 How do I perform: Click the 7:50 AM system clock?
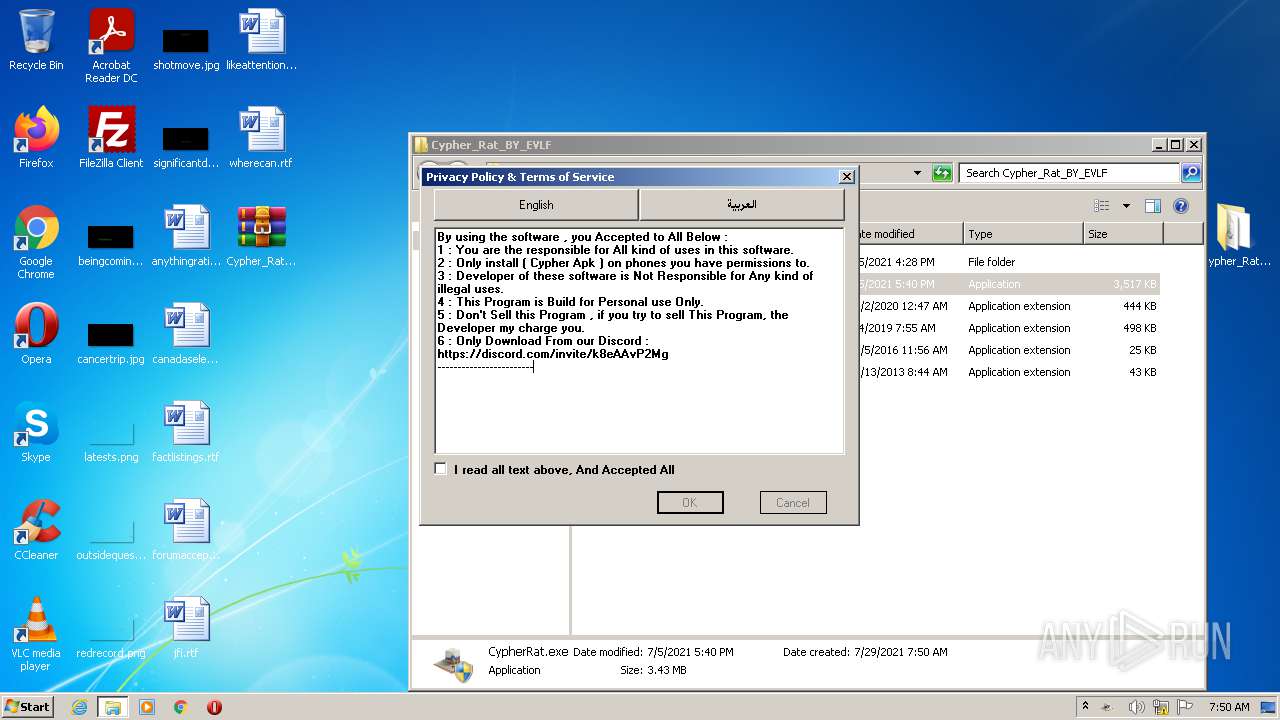[x=1229, y=707]
